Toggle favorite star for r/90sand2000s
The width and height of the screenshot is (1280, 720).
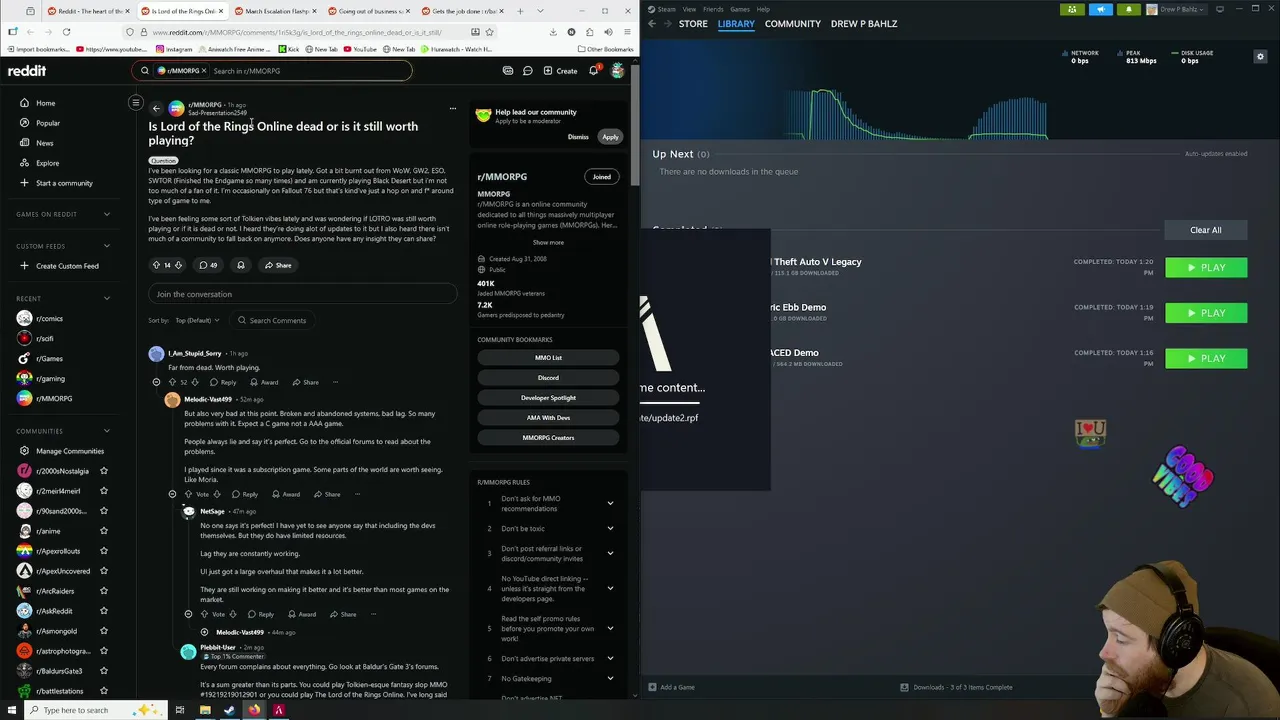pos(103,511)
